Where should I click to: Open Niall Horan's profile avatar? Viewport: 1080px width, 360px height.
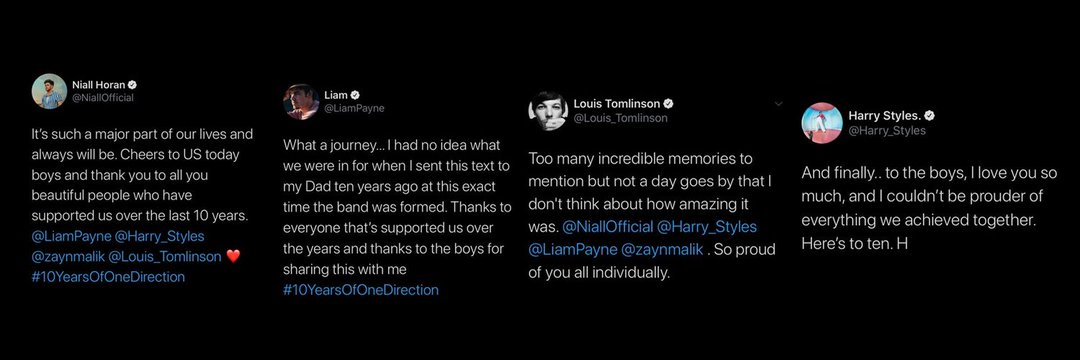click(50, 91)
